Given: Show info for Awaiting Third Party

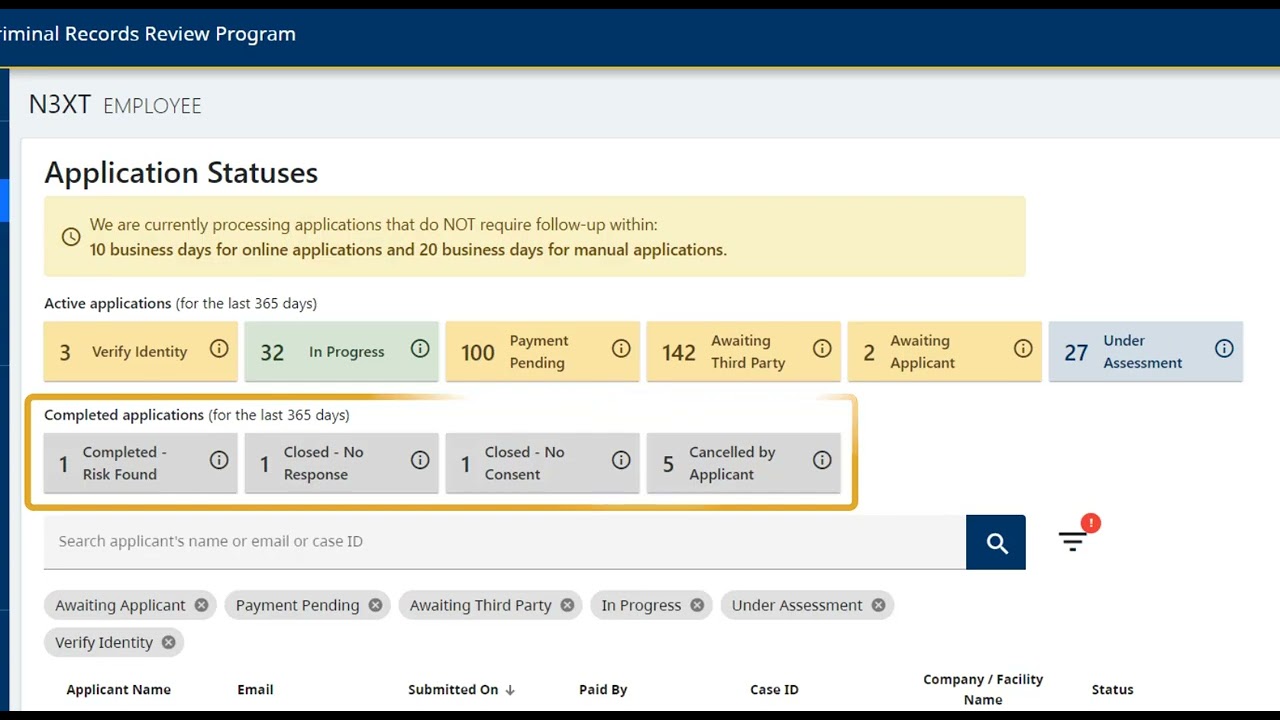Looking at the screenshot, I should [x=822, y=349].
